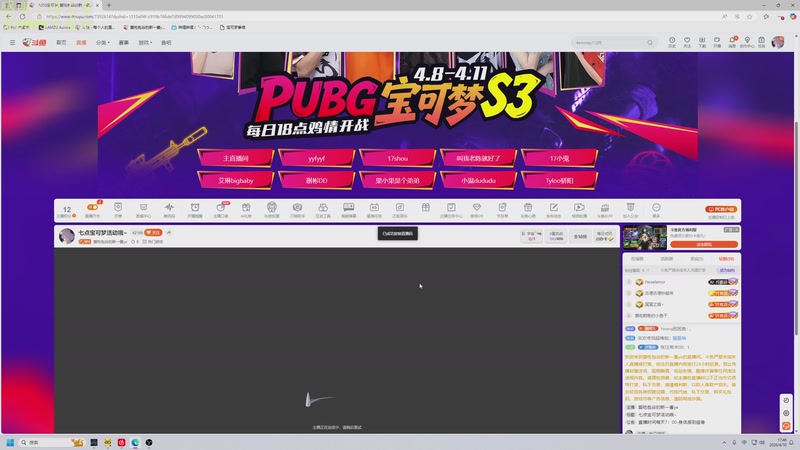Click the browser address bar
The height and width of the screenshot is (450, 800).
pyautogui.click(x=378, y=16)
